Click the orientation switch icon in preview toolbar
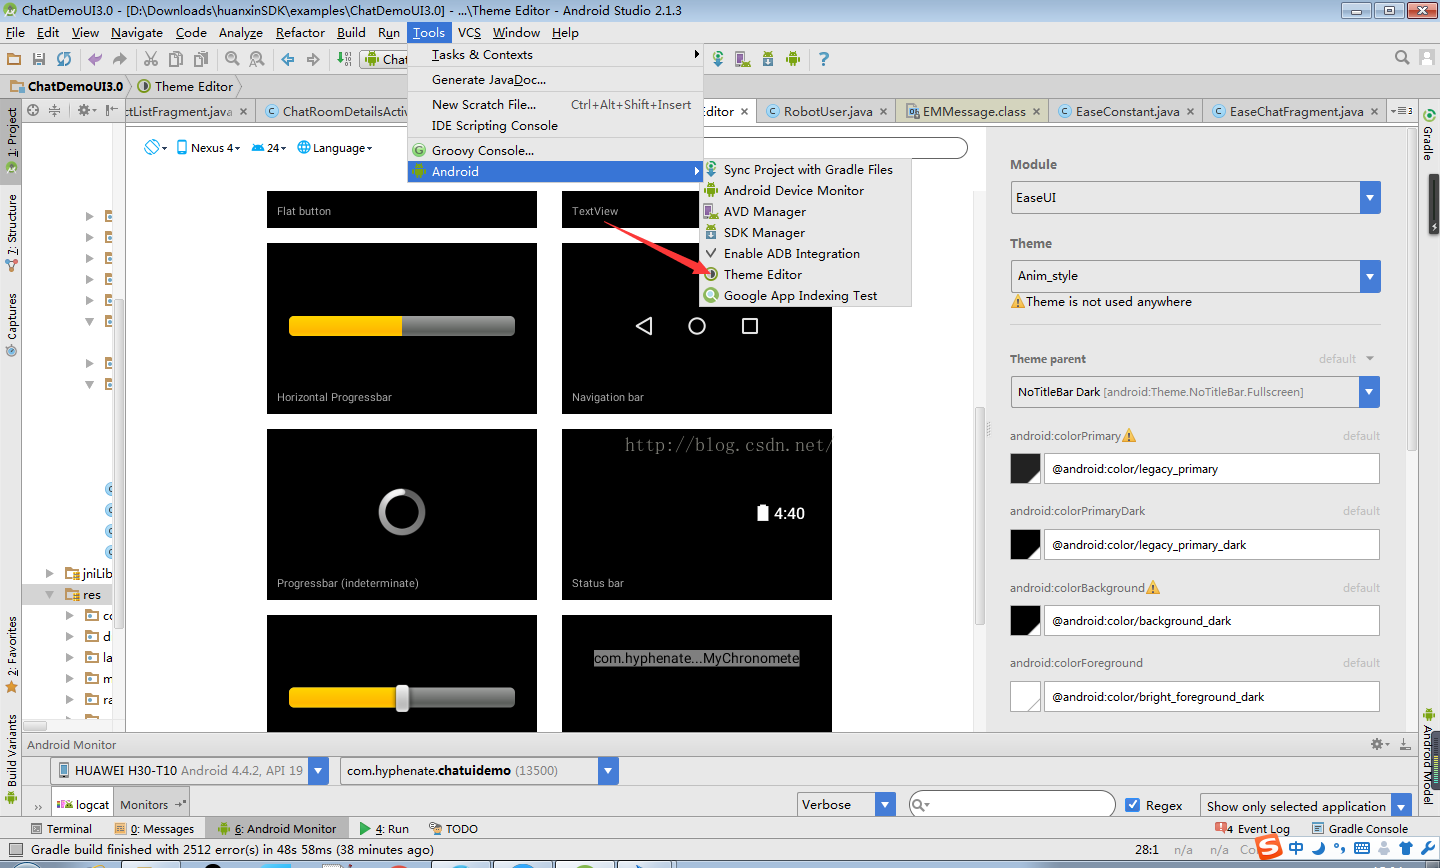Image resolution: width=1440 pixels, height=868 pixels. (x=155, y=147)
